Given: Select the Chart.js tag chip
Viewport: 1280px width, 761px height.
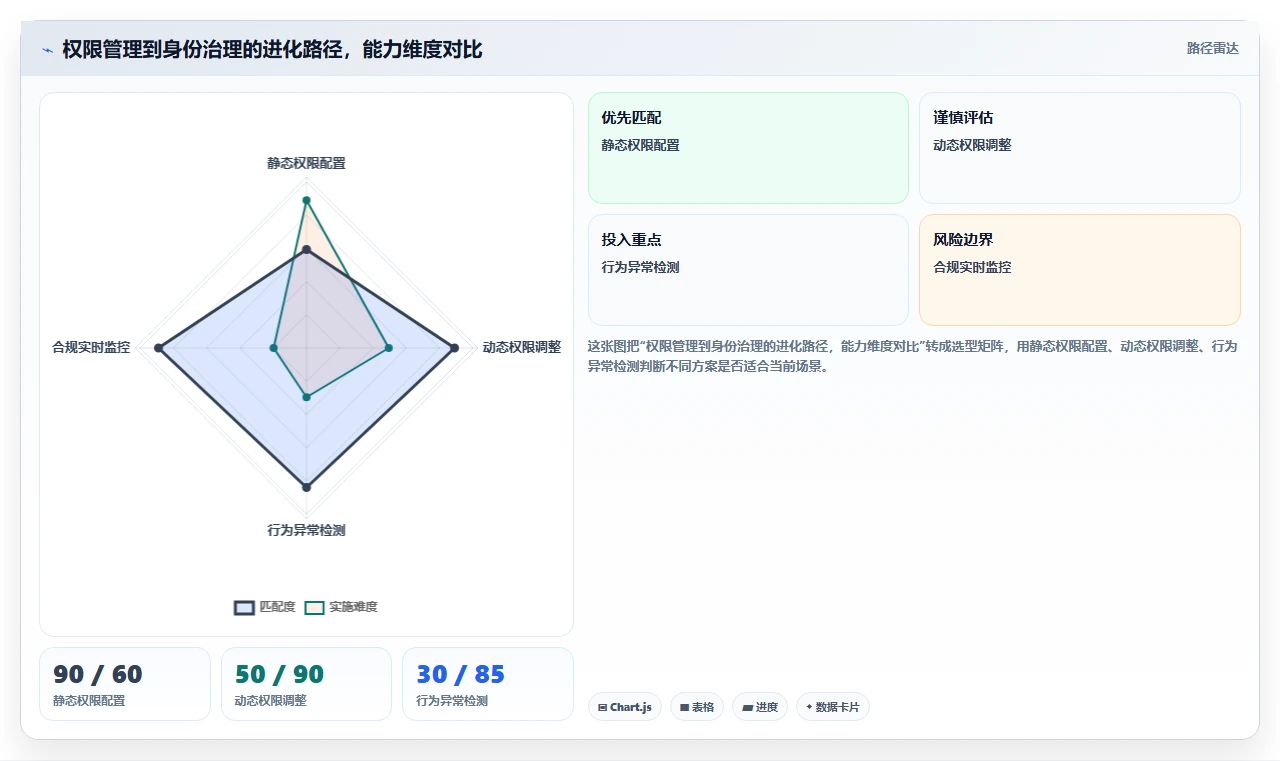Looking at the screenshot, I should pyautogui.click(x=625, y=707).
